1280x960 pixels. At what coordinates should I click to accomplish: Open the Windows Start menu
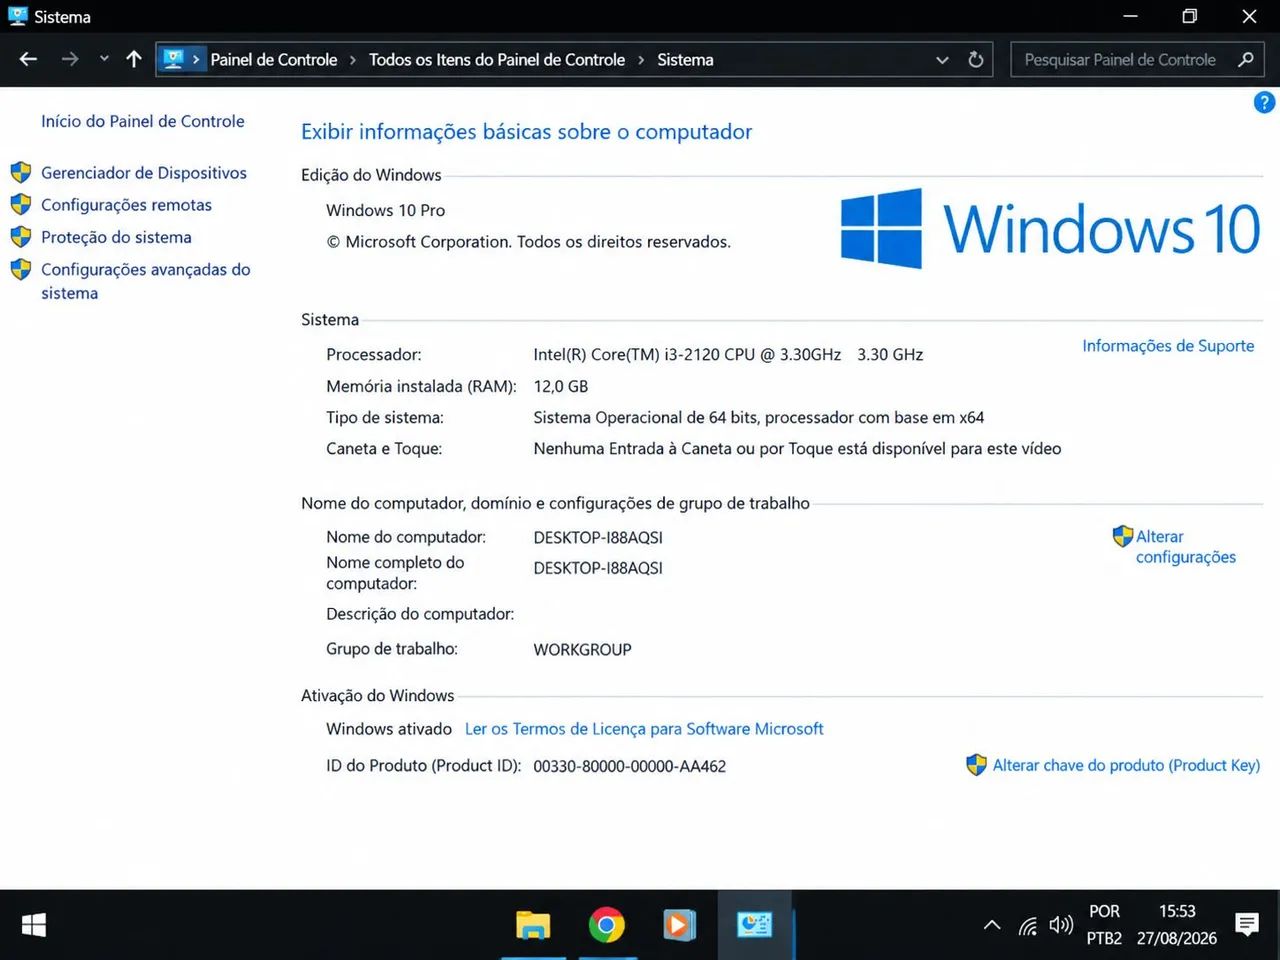click(34, 925)
